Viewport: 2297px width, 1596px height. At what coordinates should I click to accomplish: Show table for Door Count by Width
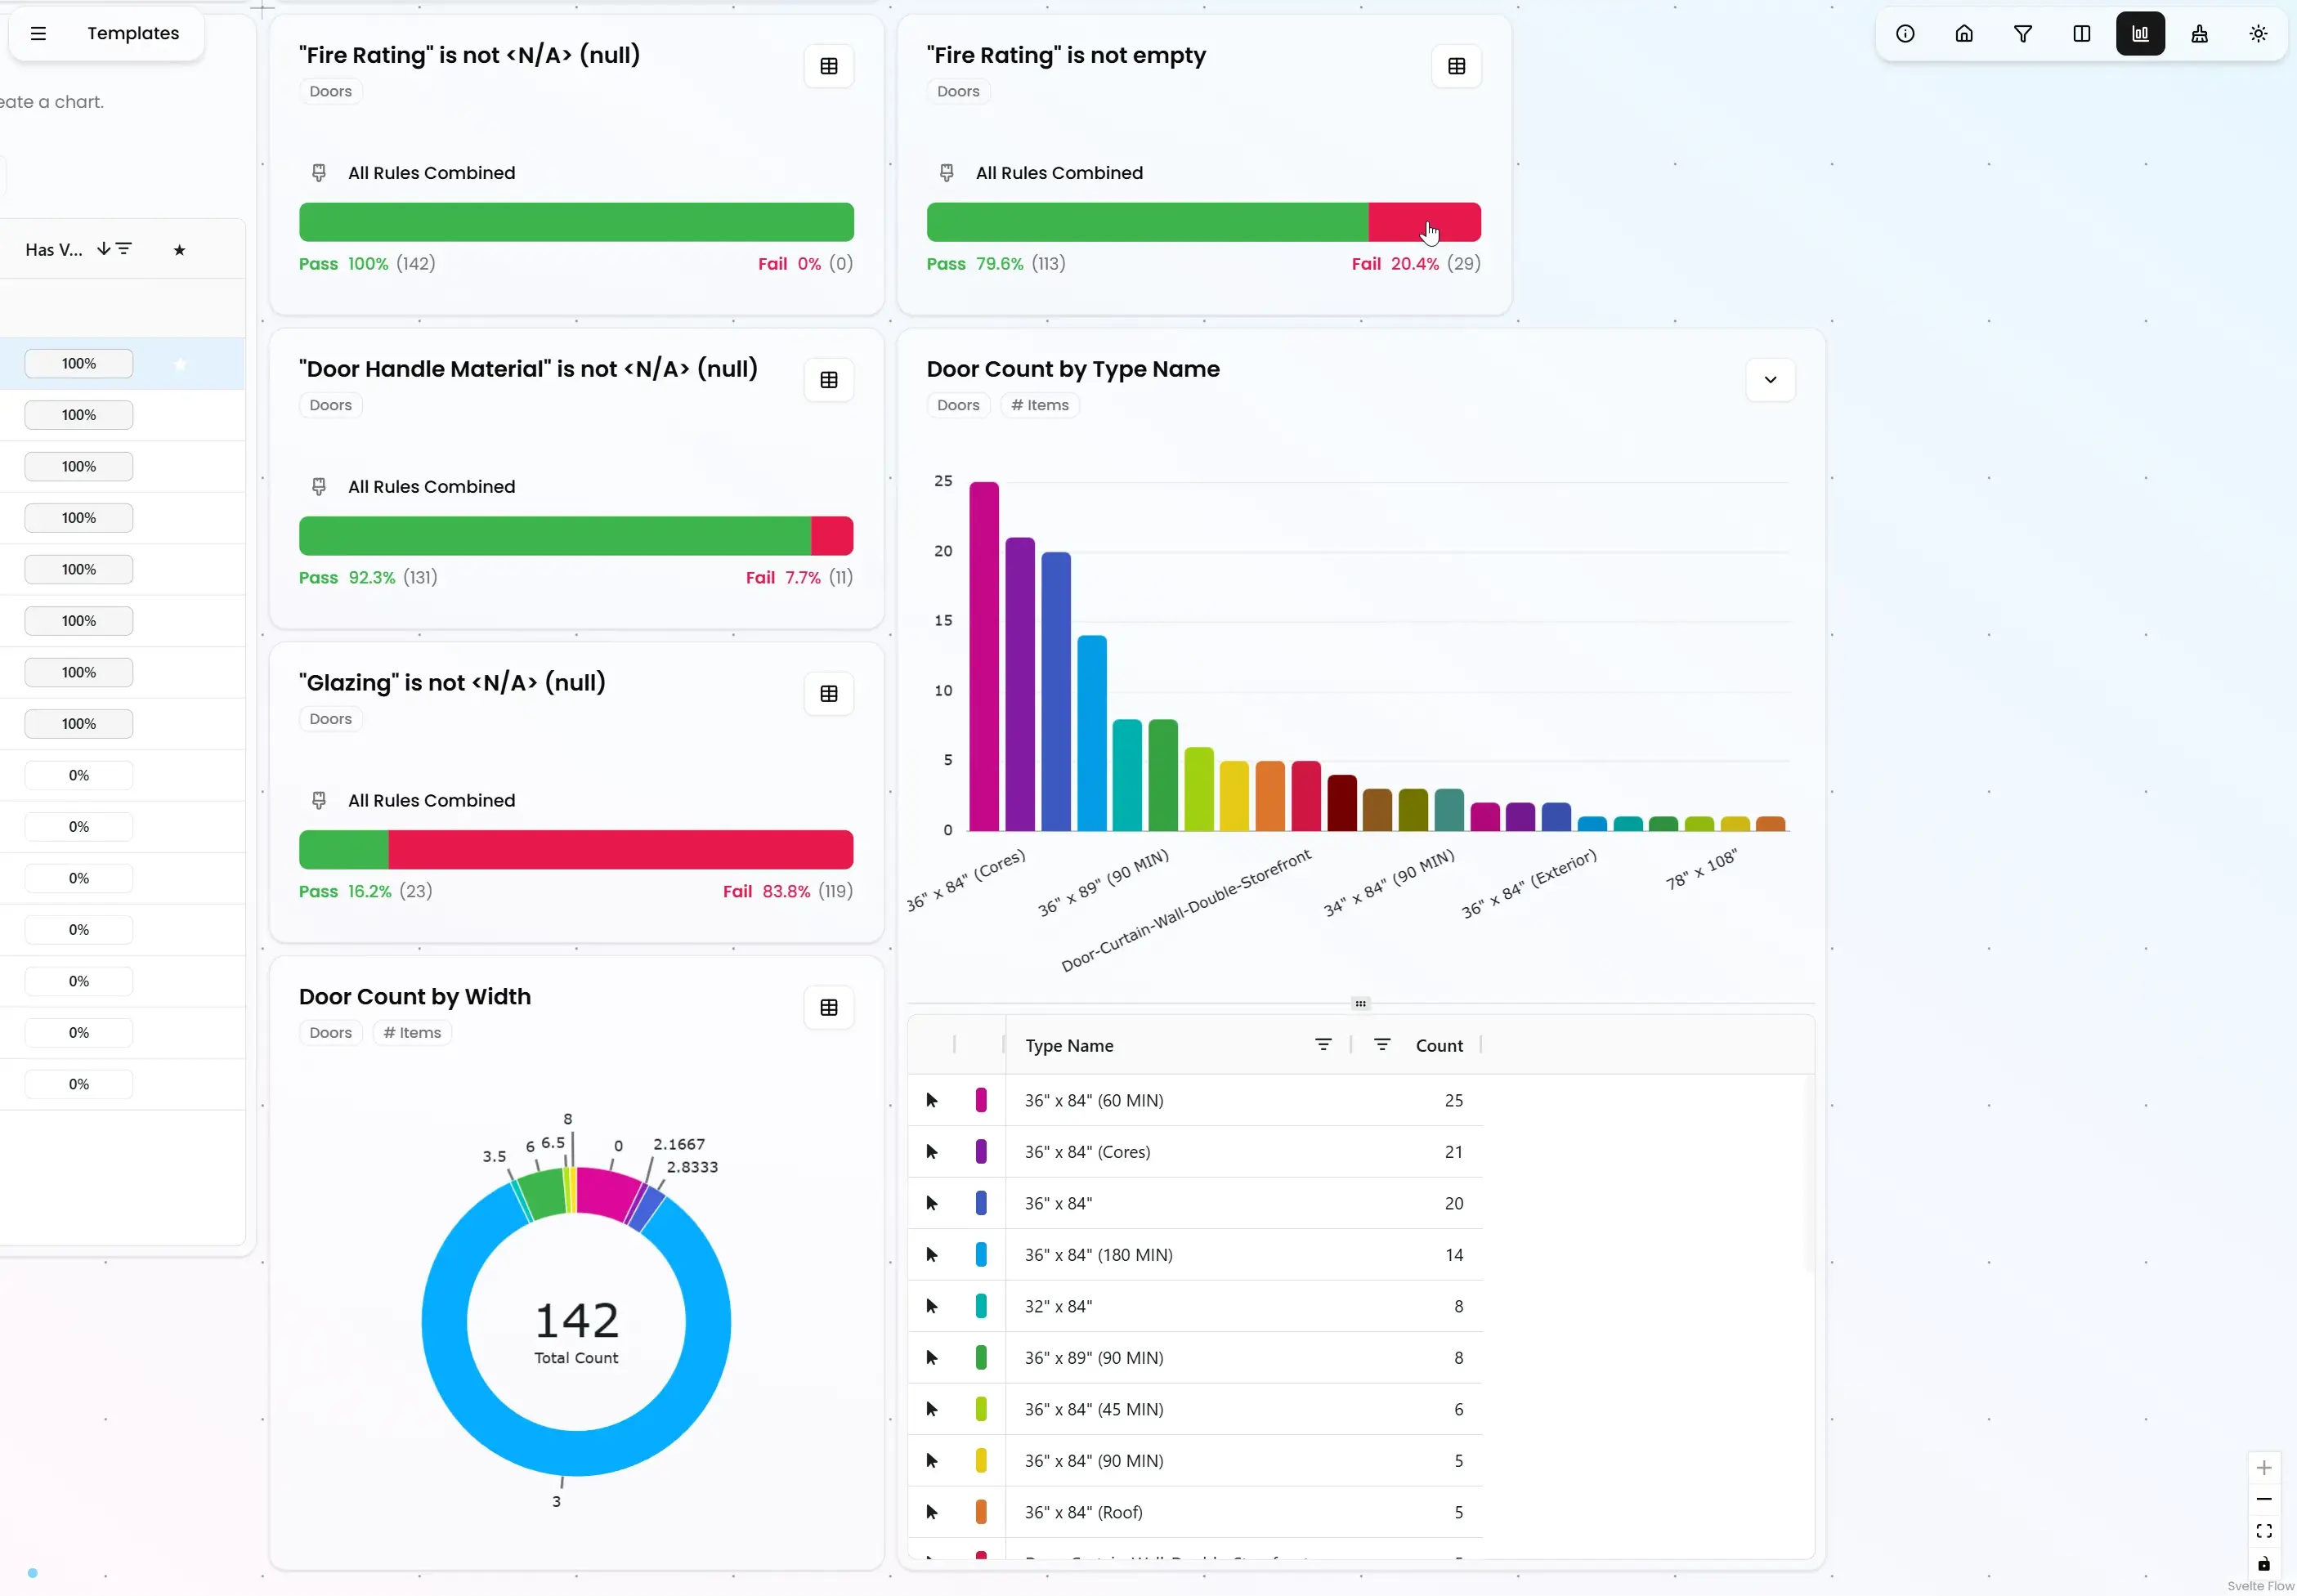[x=829, y=1008]
